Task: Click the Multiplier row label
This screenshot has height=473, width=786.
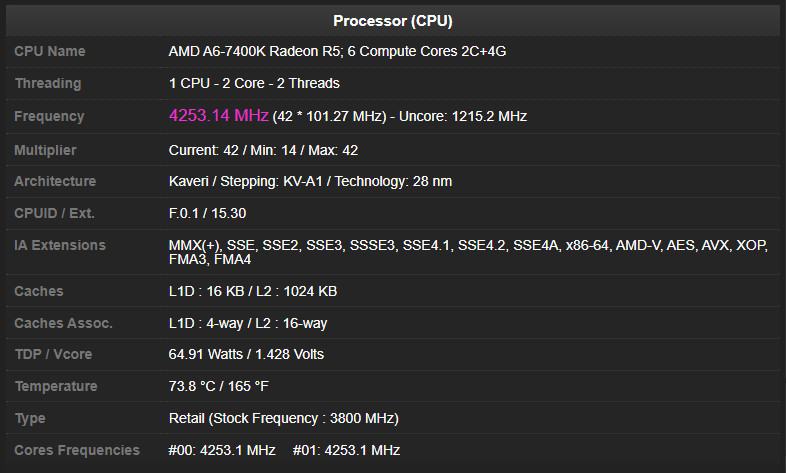Action: [45, 150]
